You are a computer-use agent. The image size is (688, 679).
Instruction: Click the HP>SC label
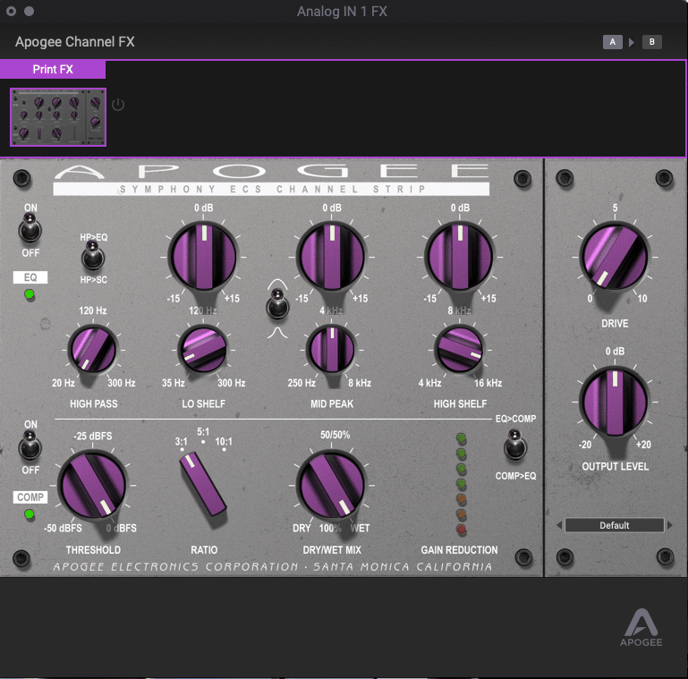93,280
